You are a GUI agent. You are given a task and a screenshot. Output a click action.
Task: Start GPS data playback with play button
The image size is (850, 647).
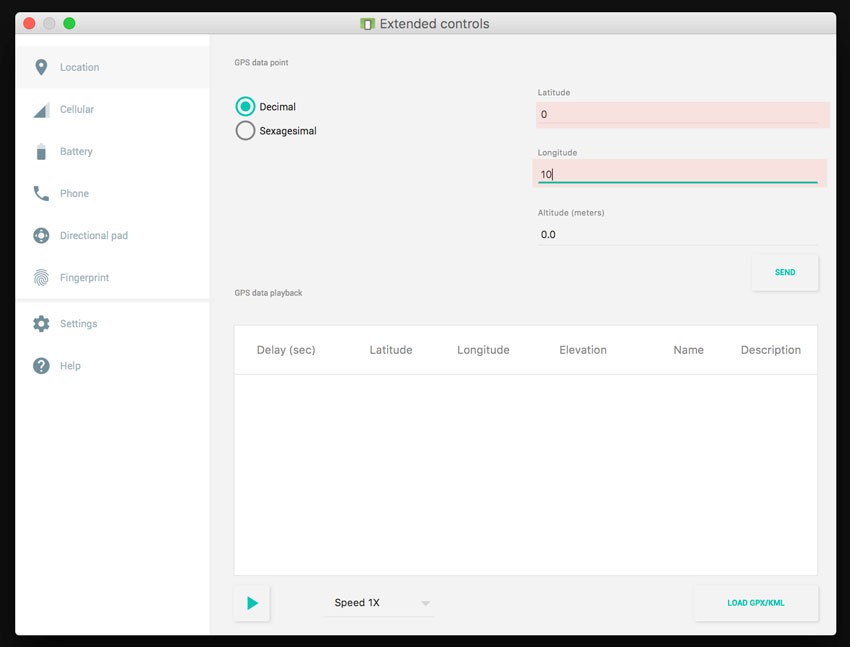[x=252, y=603]
